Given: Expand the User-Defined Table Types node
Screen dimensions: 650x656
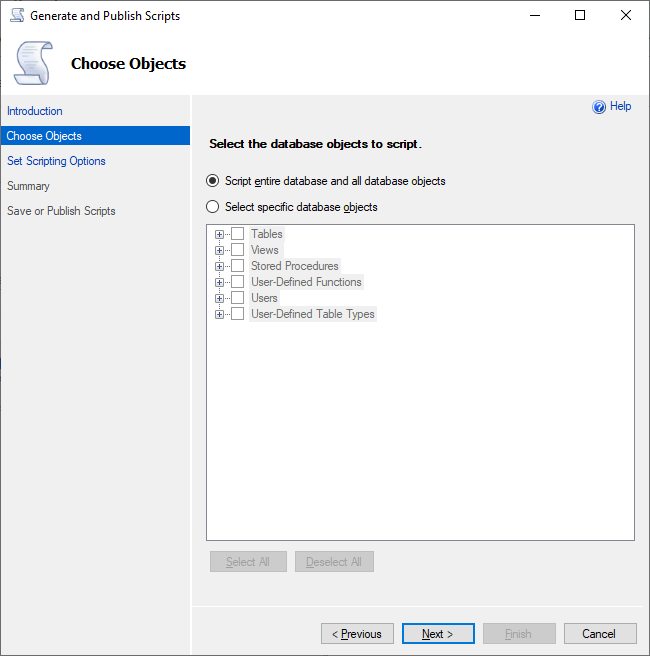Looking at the screenshot, I should [219, 314].
